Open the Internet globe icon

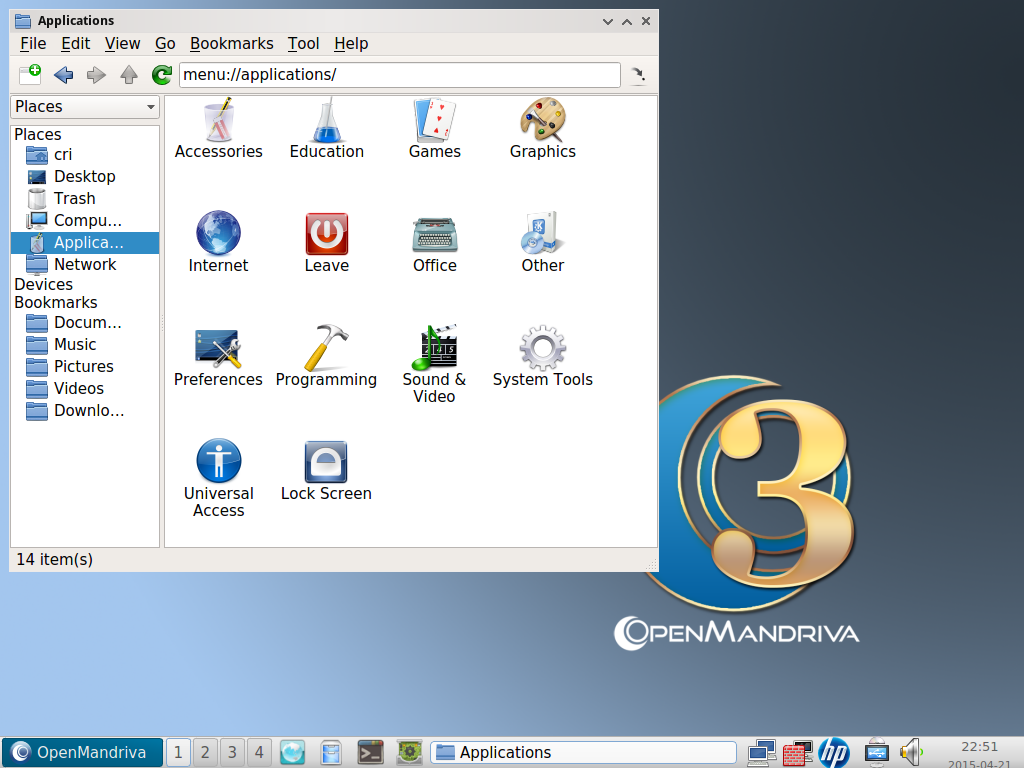tap(218, 235)
